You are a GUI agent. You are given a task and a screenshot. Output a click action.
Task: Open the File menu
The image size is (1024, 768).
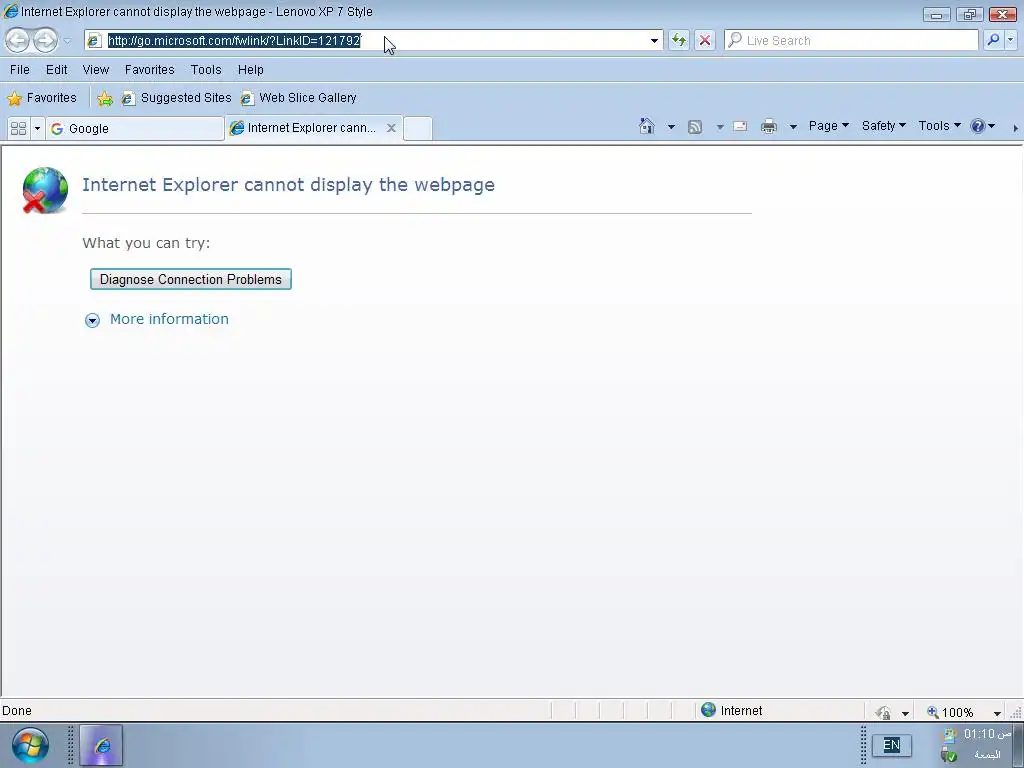point(20,69)
